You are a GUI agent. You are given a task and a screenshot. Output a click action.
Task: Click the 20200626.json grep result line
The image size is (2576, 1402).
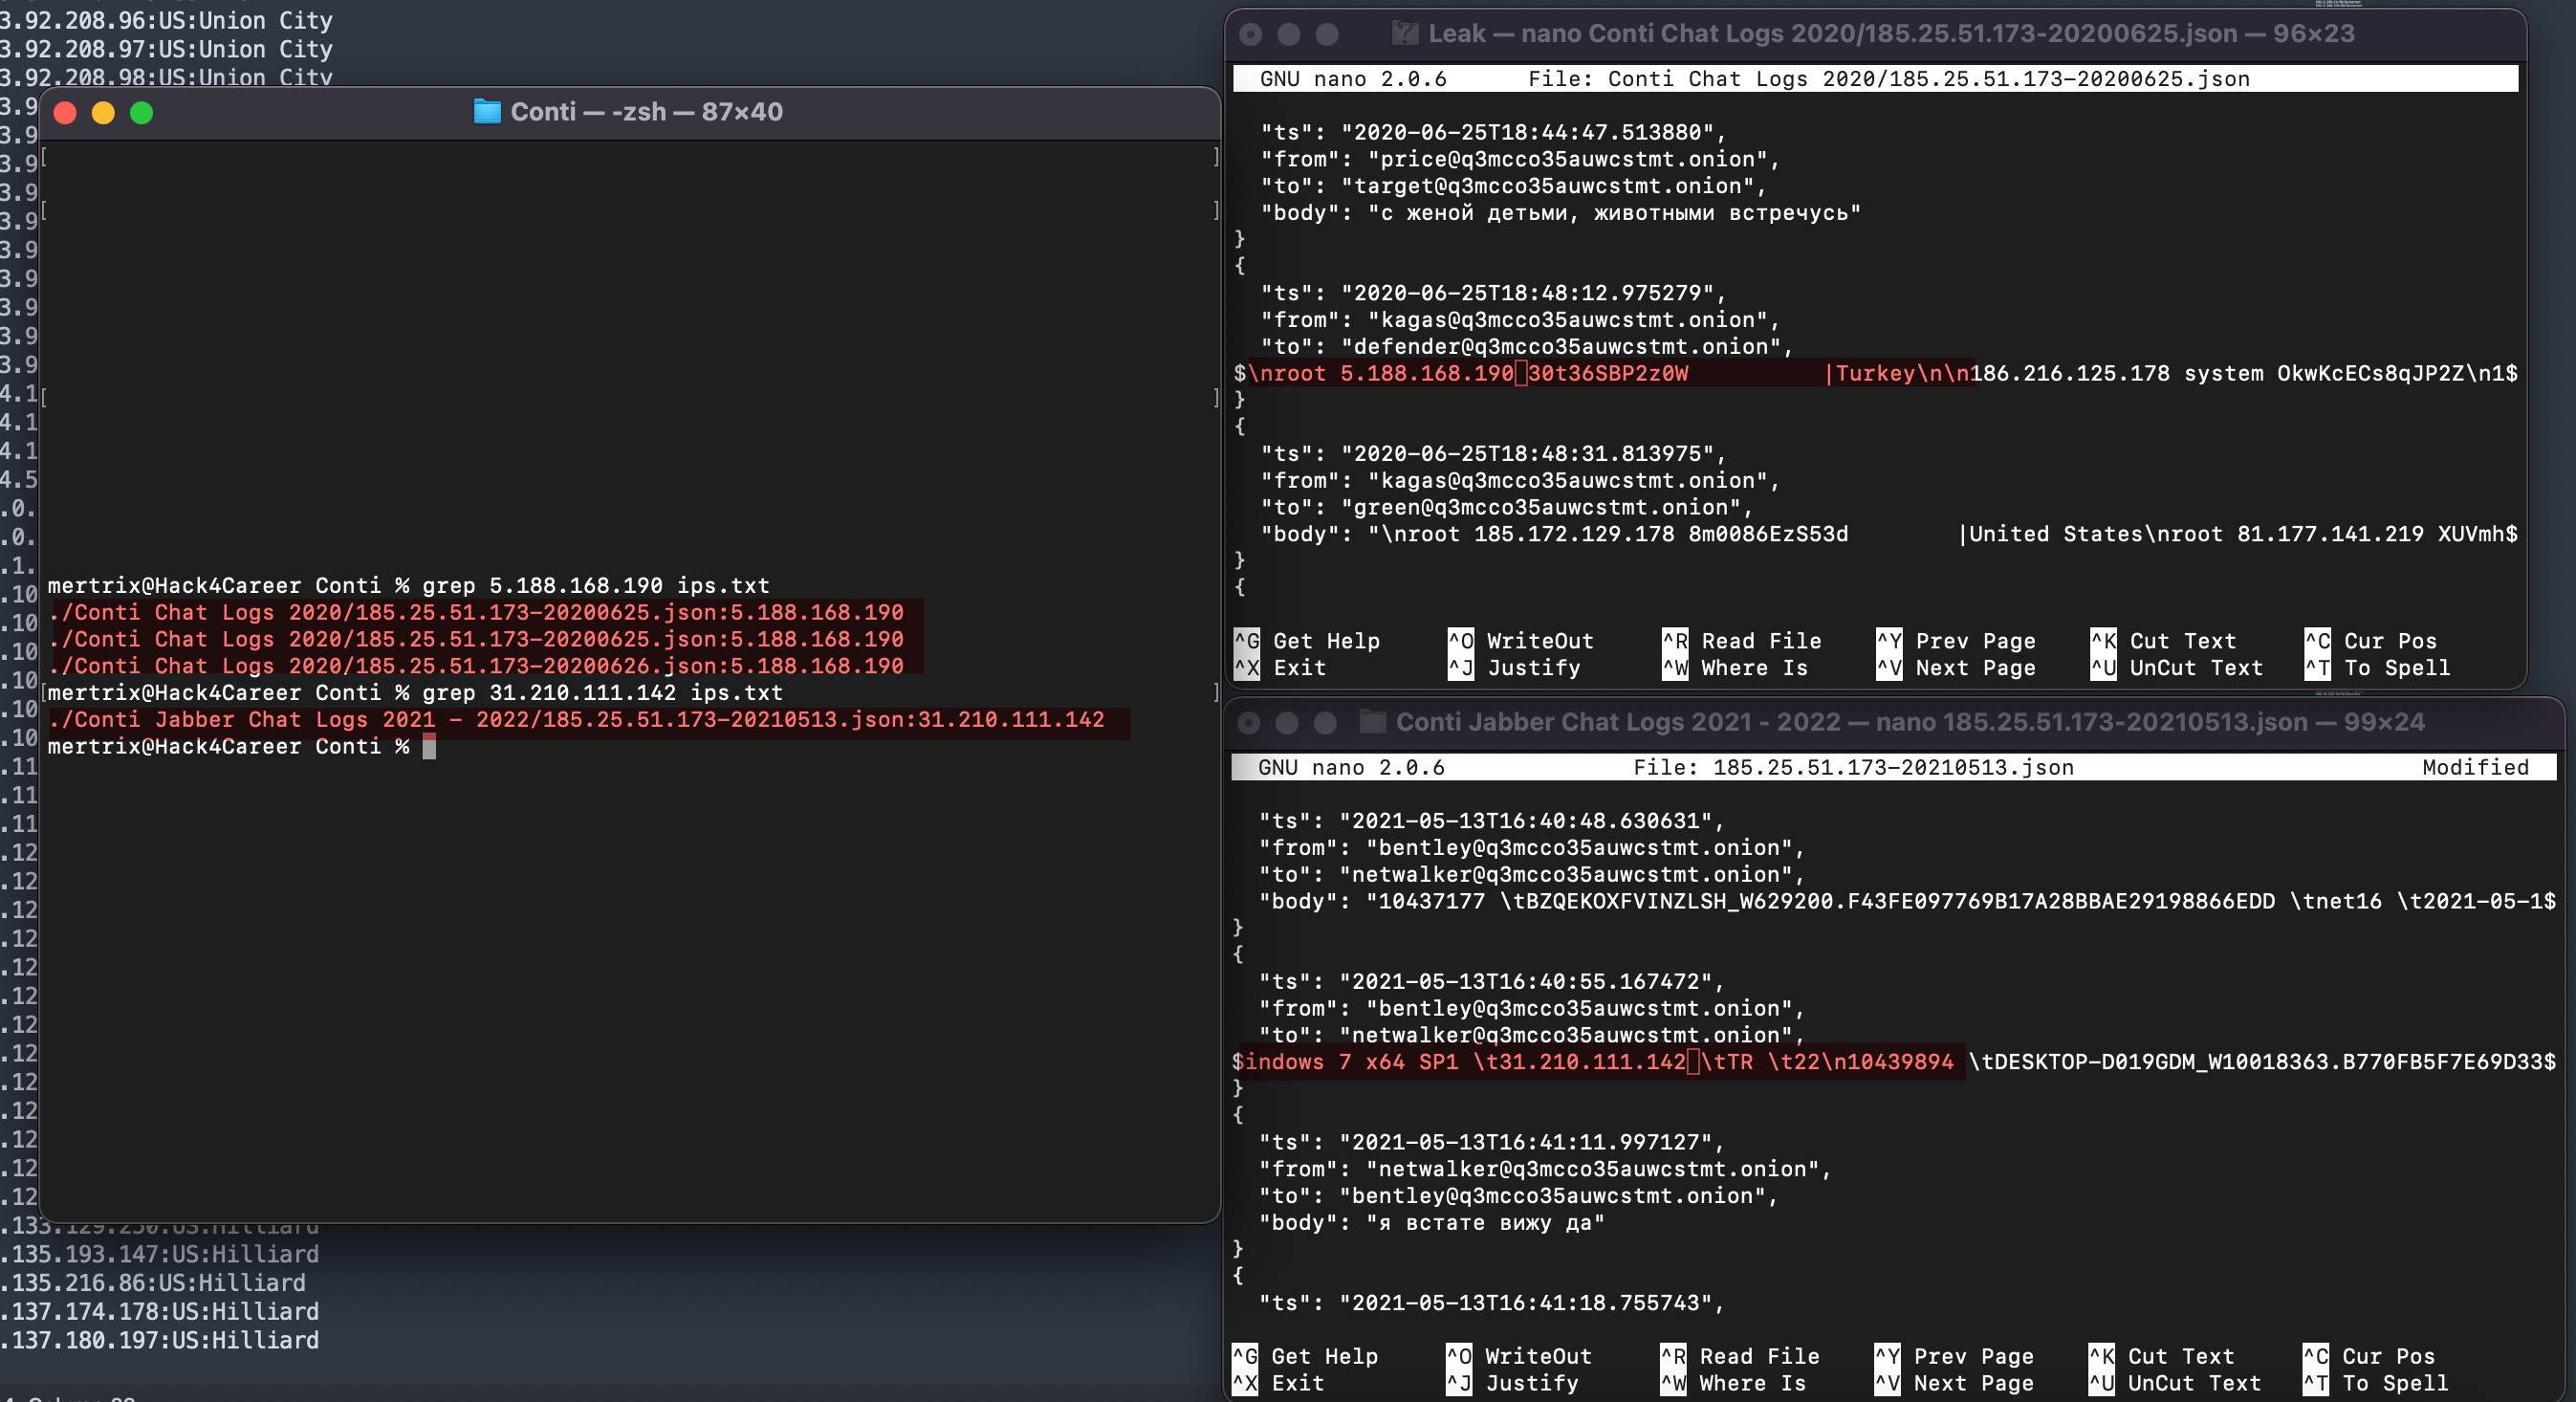tap(476, 666)
